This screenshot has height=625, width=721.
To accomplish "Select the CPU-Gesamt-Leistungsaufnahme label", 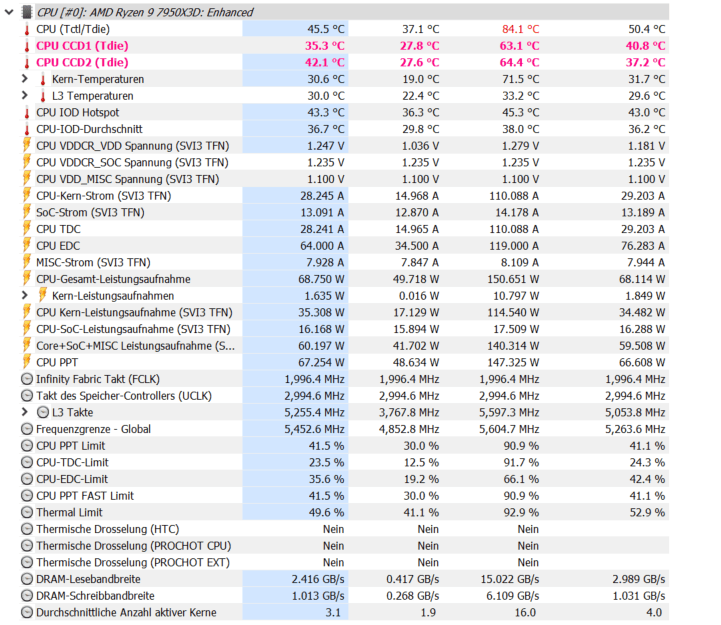I will (113, 279).
